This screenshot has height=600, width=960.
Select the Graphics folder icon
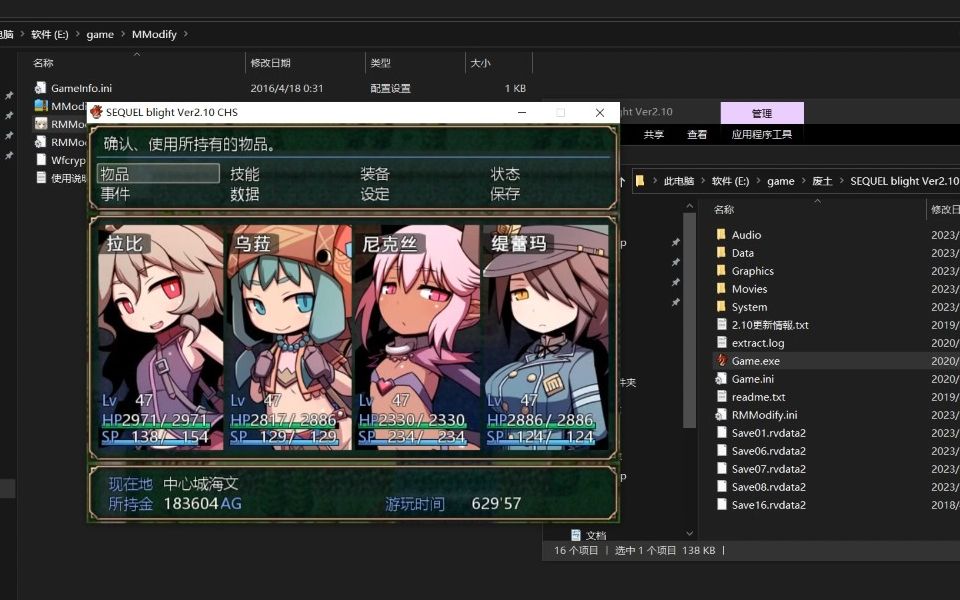tap(721, 271)
